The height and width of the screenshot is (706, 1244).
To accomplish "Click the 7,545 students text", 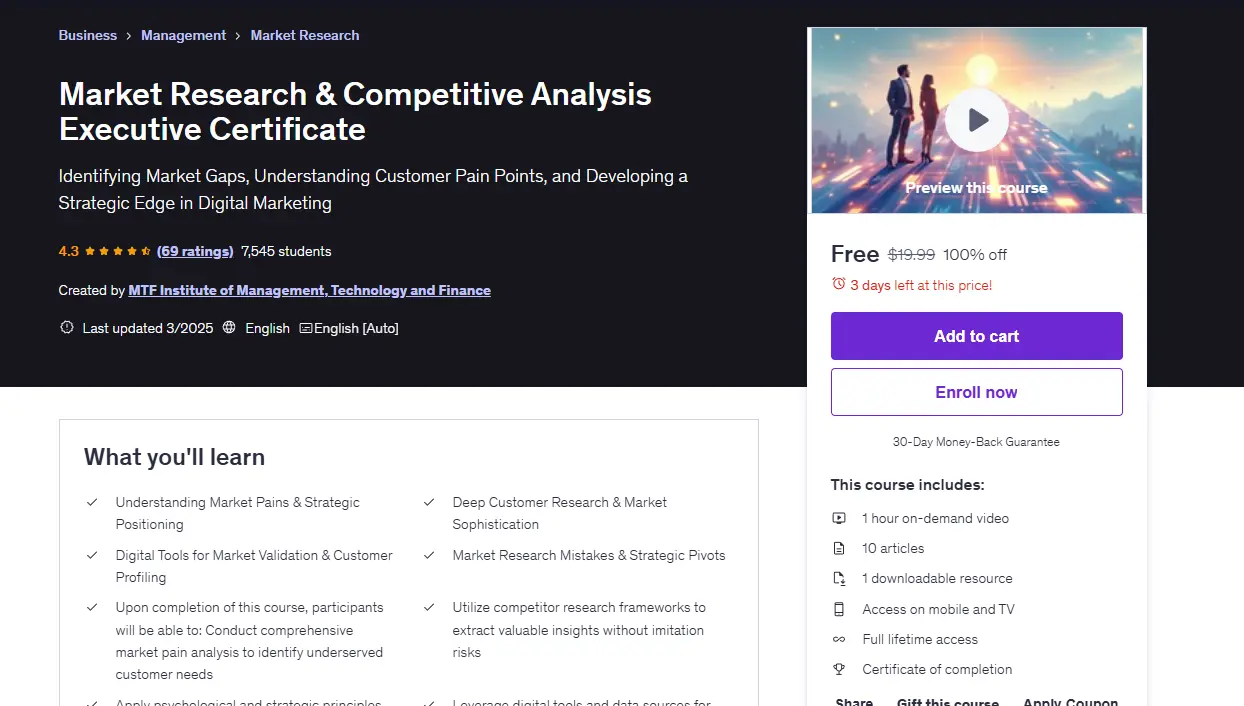I will (286, 251).
